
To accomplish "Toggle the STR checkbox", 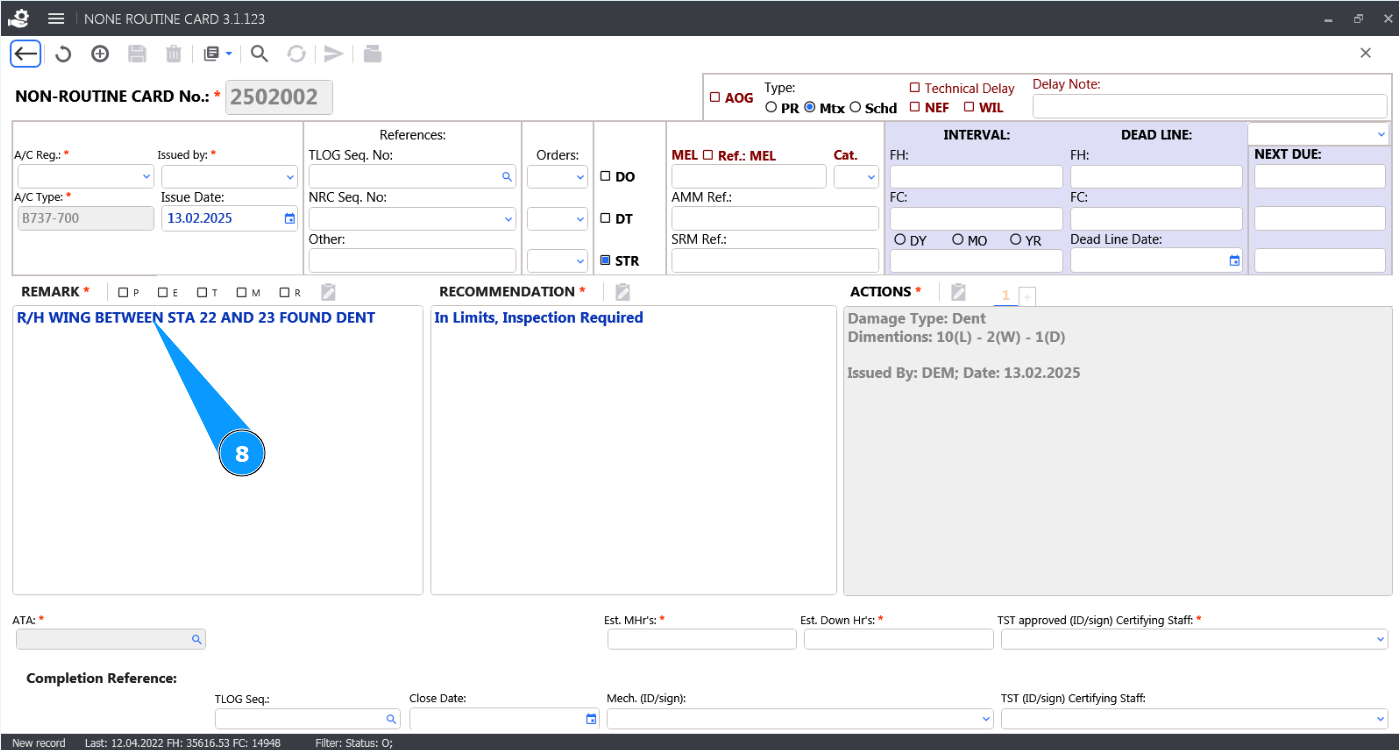I will pos(605,261).
